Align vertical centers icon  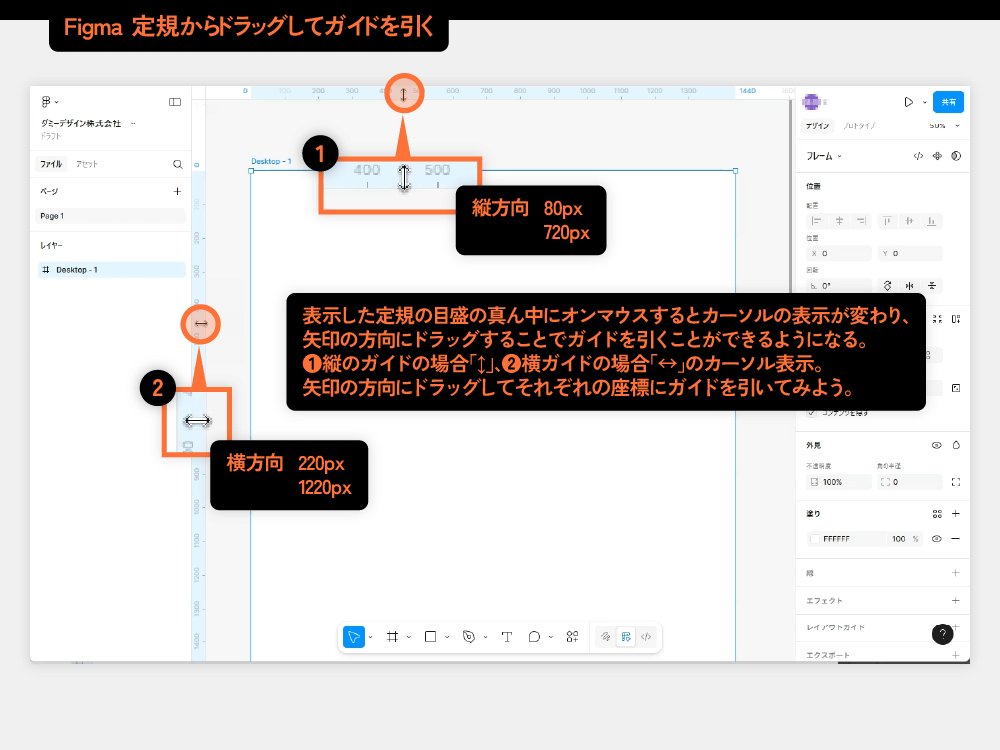[x=909, y=221]
